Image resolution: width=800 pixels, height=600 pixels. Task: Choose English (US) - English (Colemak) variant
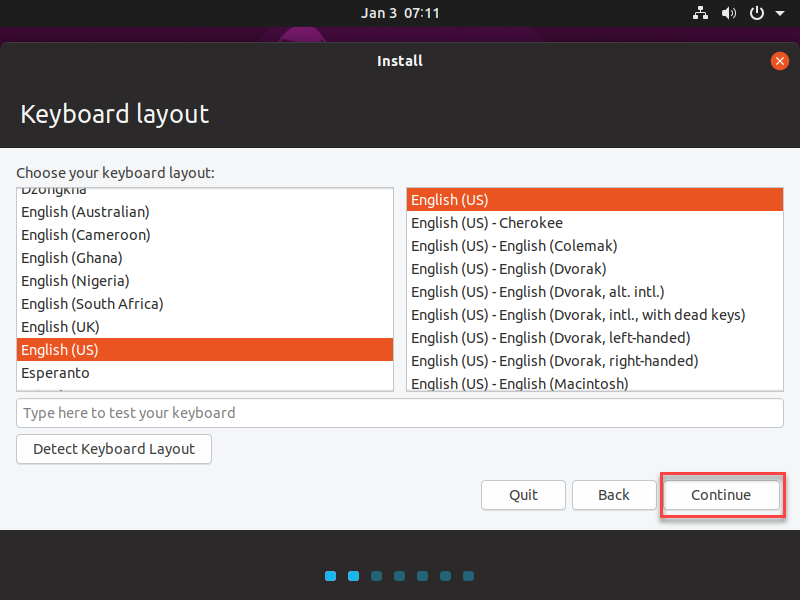[x=595, y=246]
